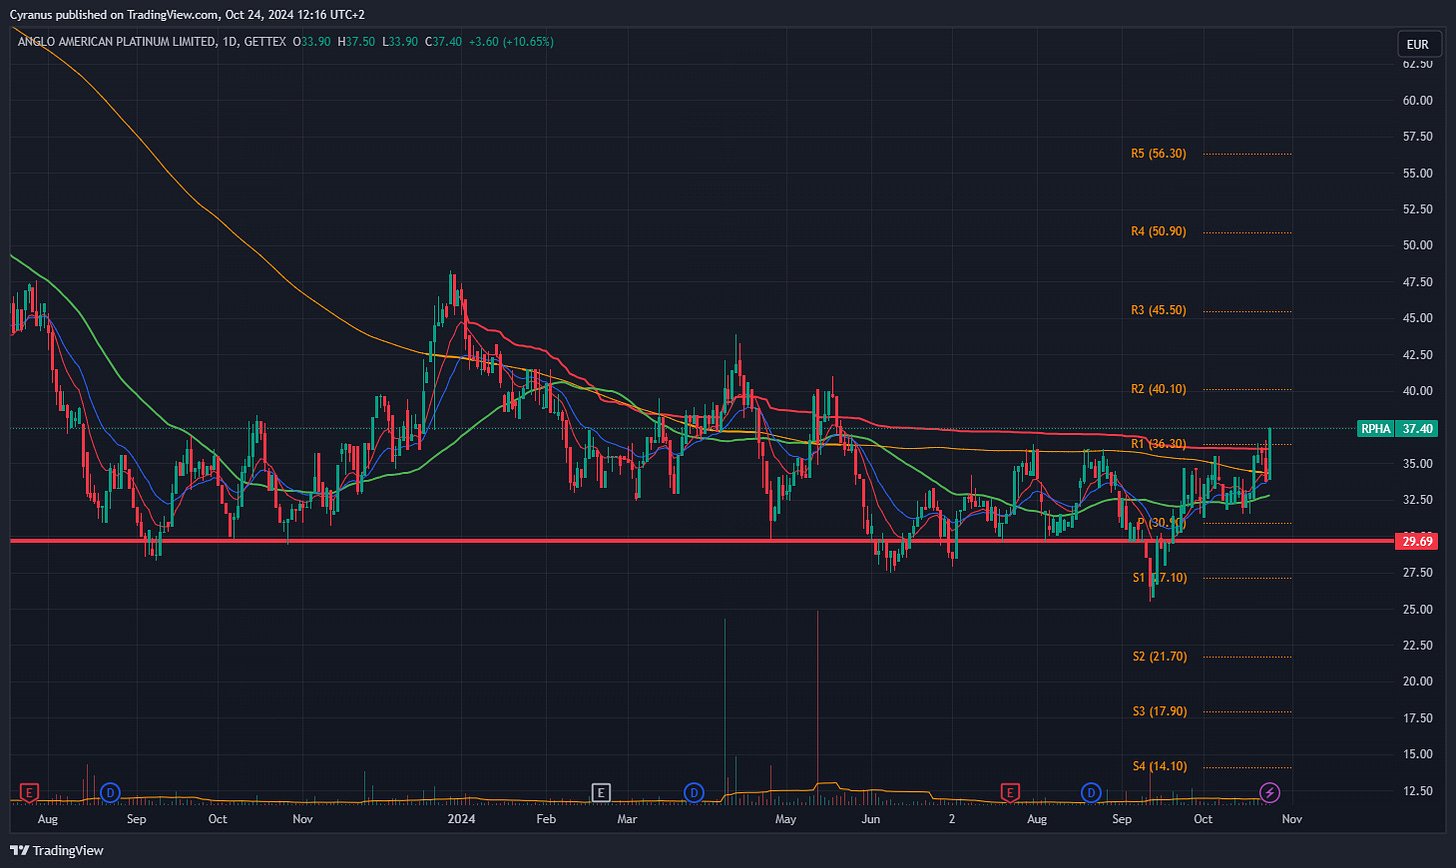Select the R1 (36.30) pivot label
The height and width of the screenshot is (868, 1456).
coord(1158,443)
